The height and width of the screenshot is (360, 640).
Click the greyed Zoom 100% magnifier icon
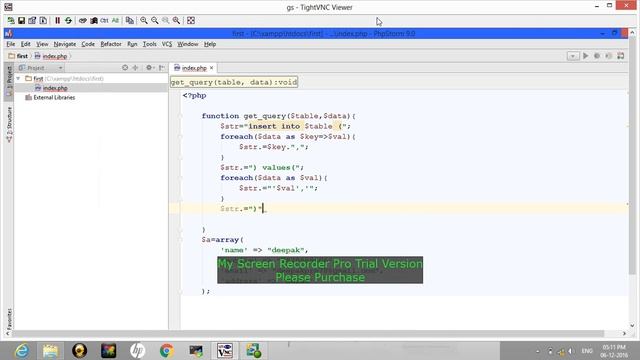coord(165,20)
